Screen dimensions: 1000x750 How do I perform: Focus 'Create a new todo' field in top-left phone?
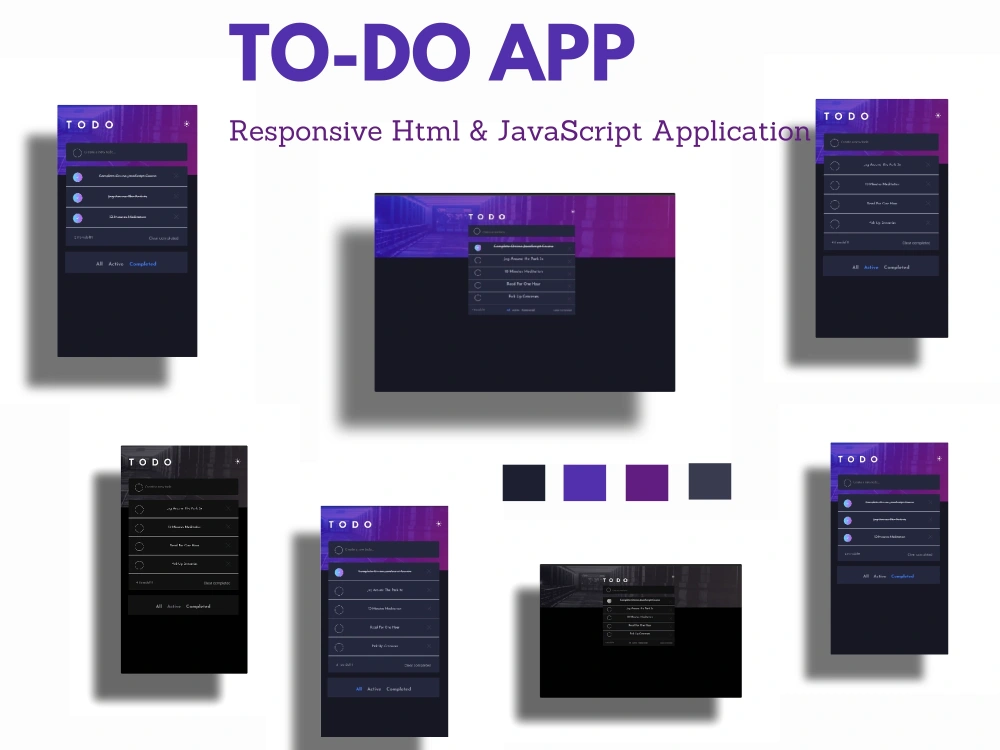pyautogui.click(x=126, y=152)
